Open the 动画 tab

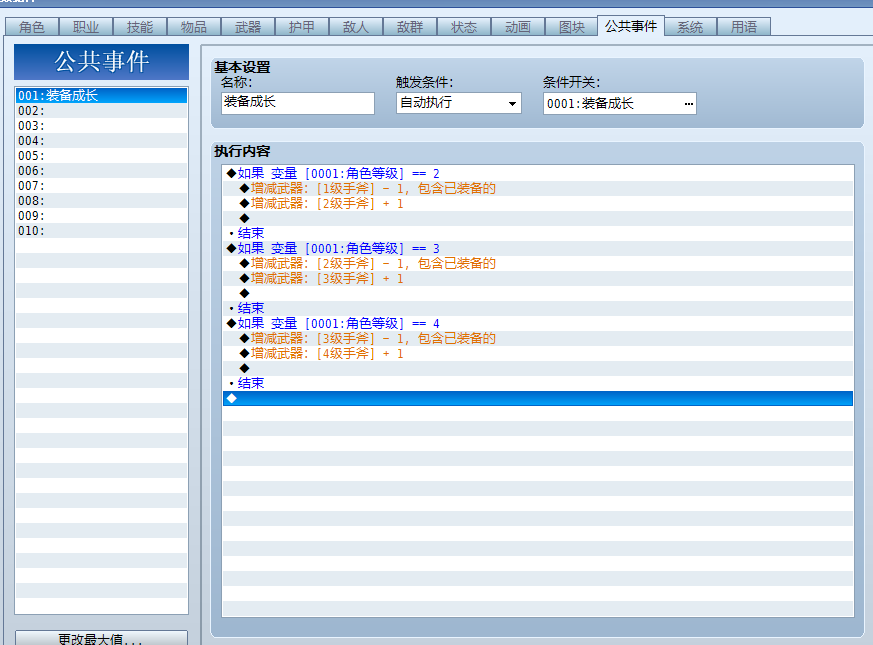pyautogui.click(x=518, y=27)
